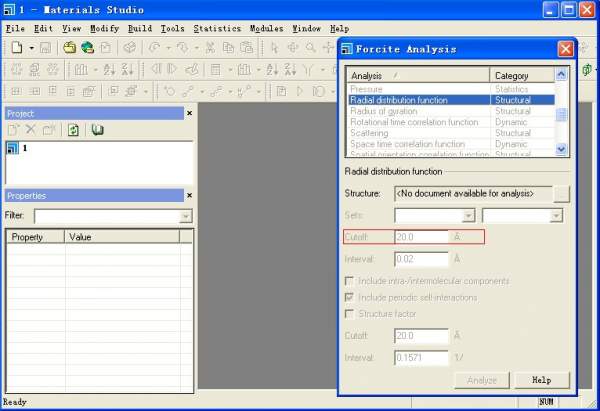Click the Y-shaped filter icon

[308, 69]
